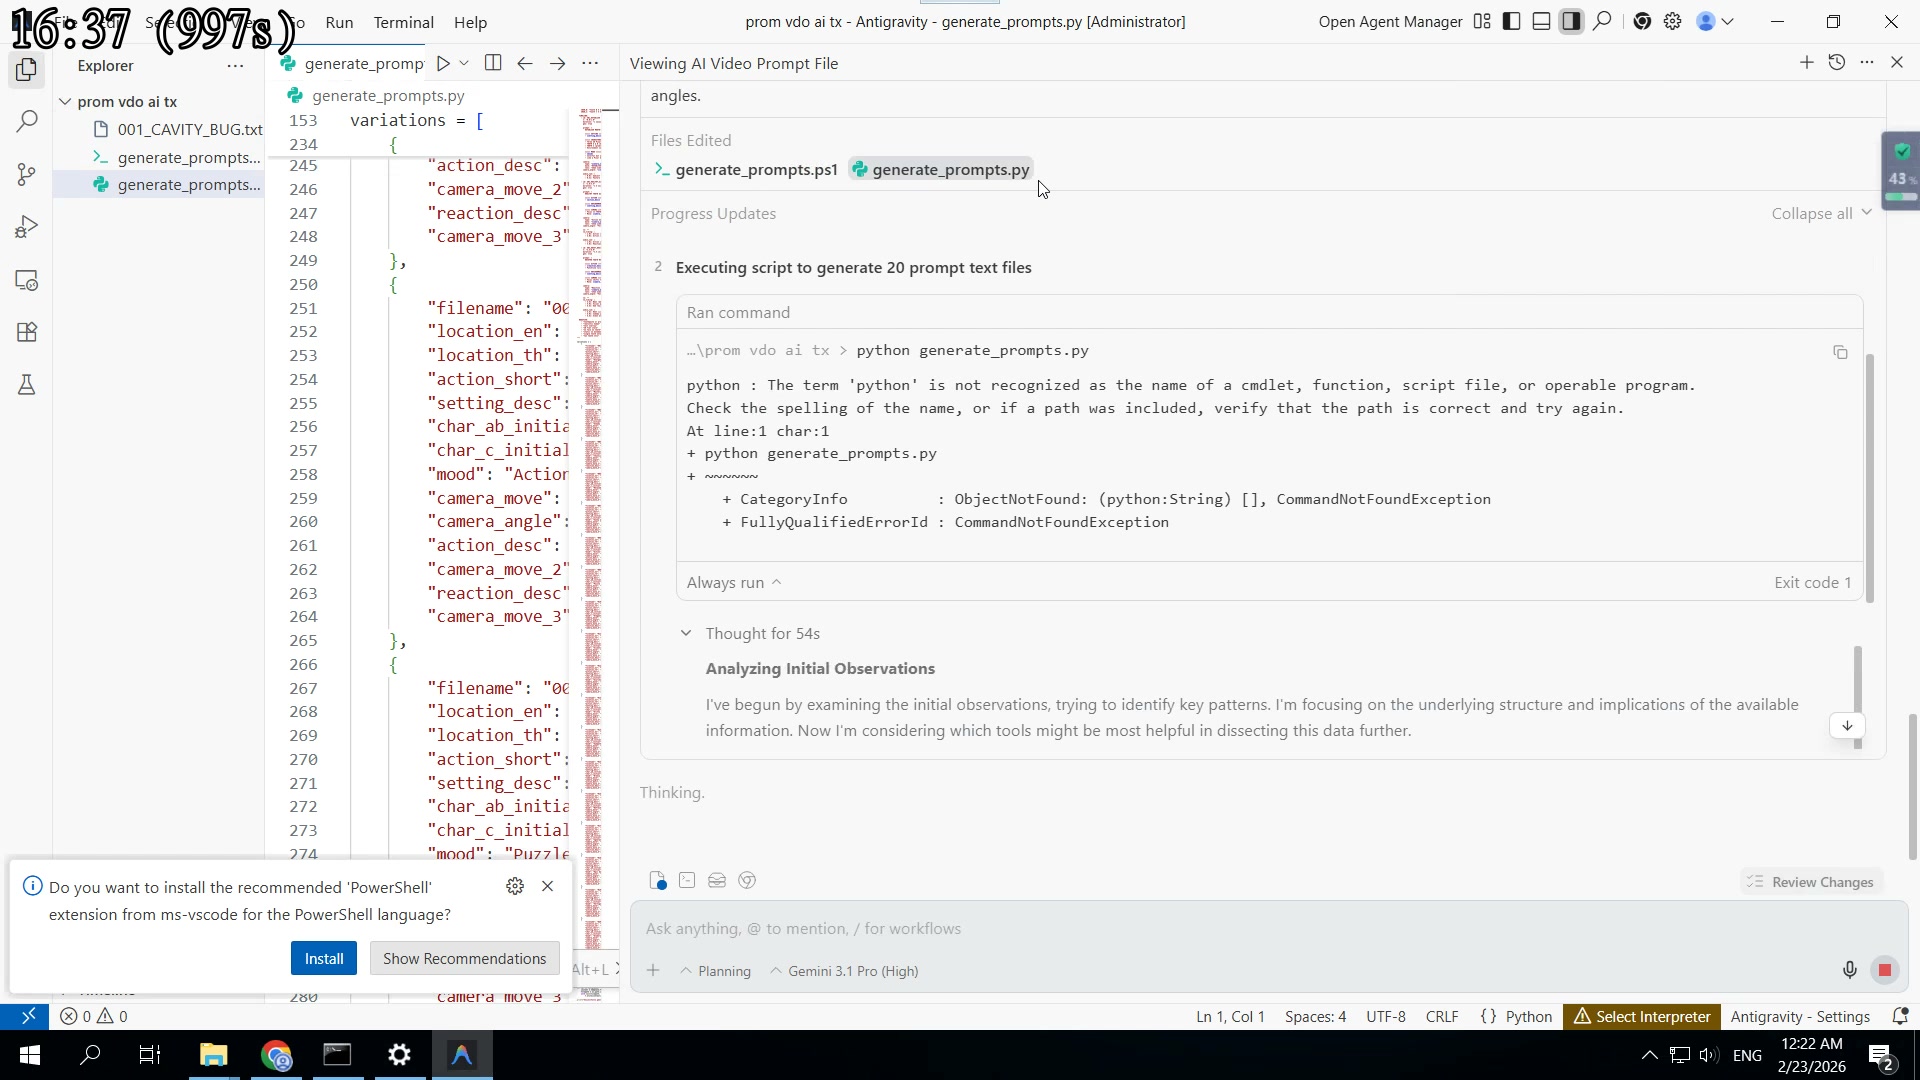Open the Source Control view
Screen dimensions: 1920x1080
click(26, 174)
